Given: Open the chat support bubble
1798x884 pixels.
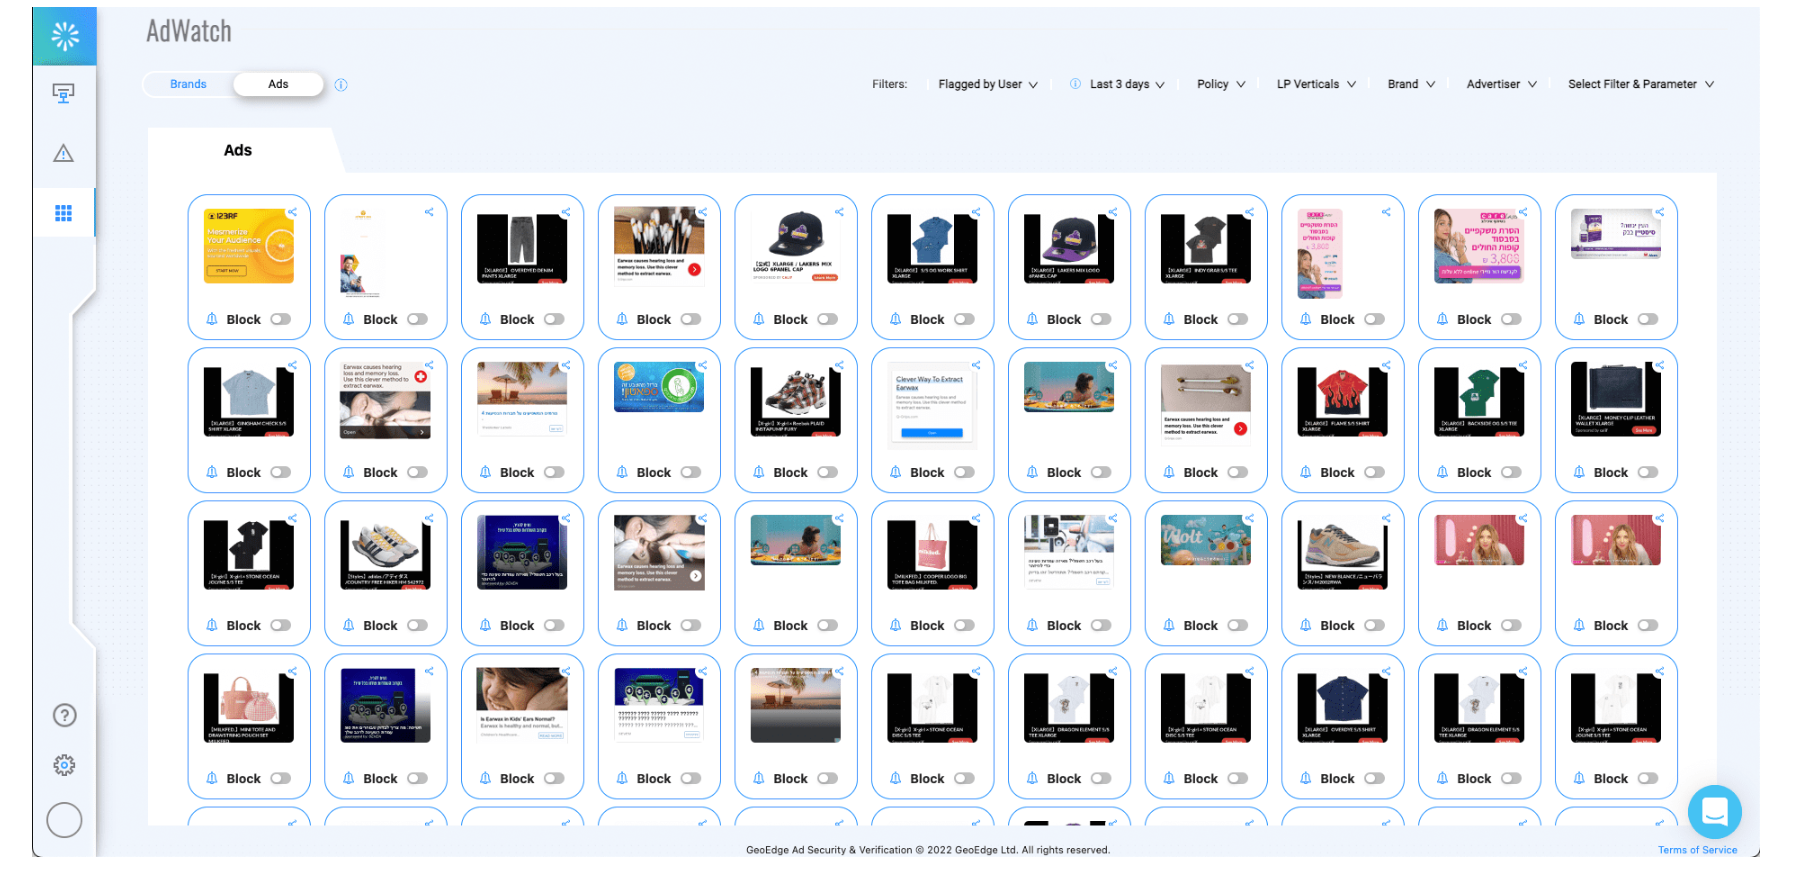Looking at the screenshot, I should click(1714, 811).
